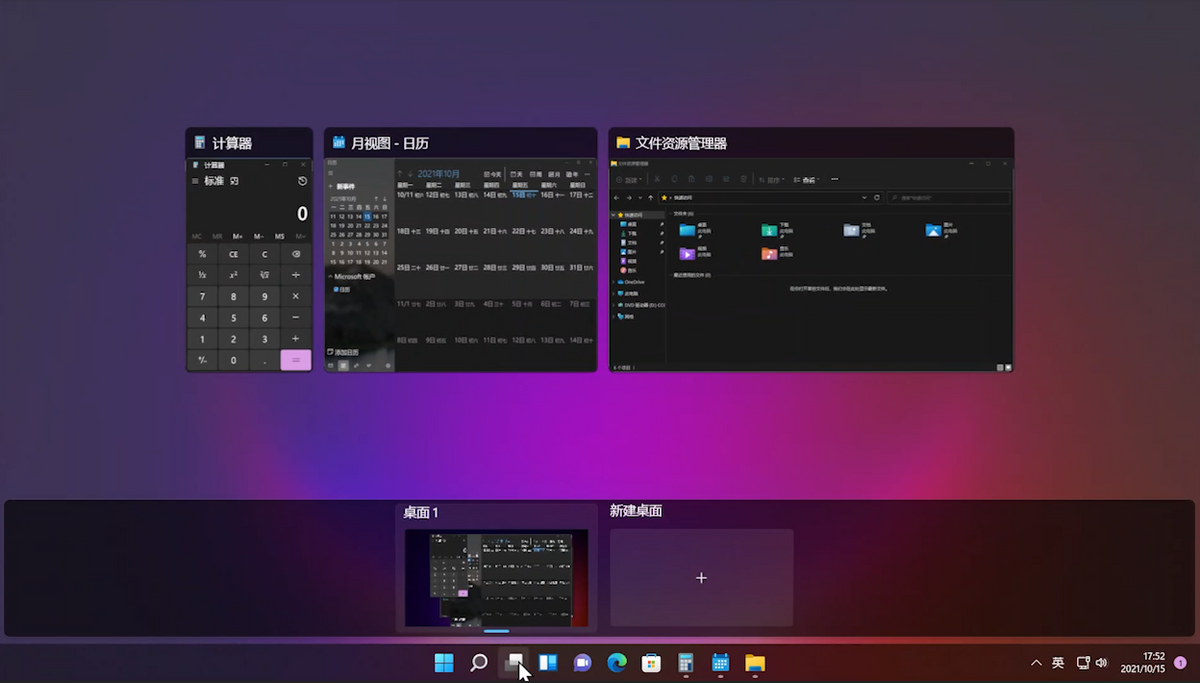Image resolution: width=1200 pixels, height=683 pixels.
Task: Open the notification count badge
Action: pyautogui.click(x=1180, y=663)
